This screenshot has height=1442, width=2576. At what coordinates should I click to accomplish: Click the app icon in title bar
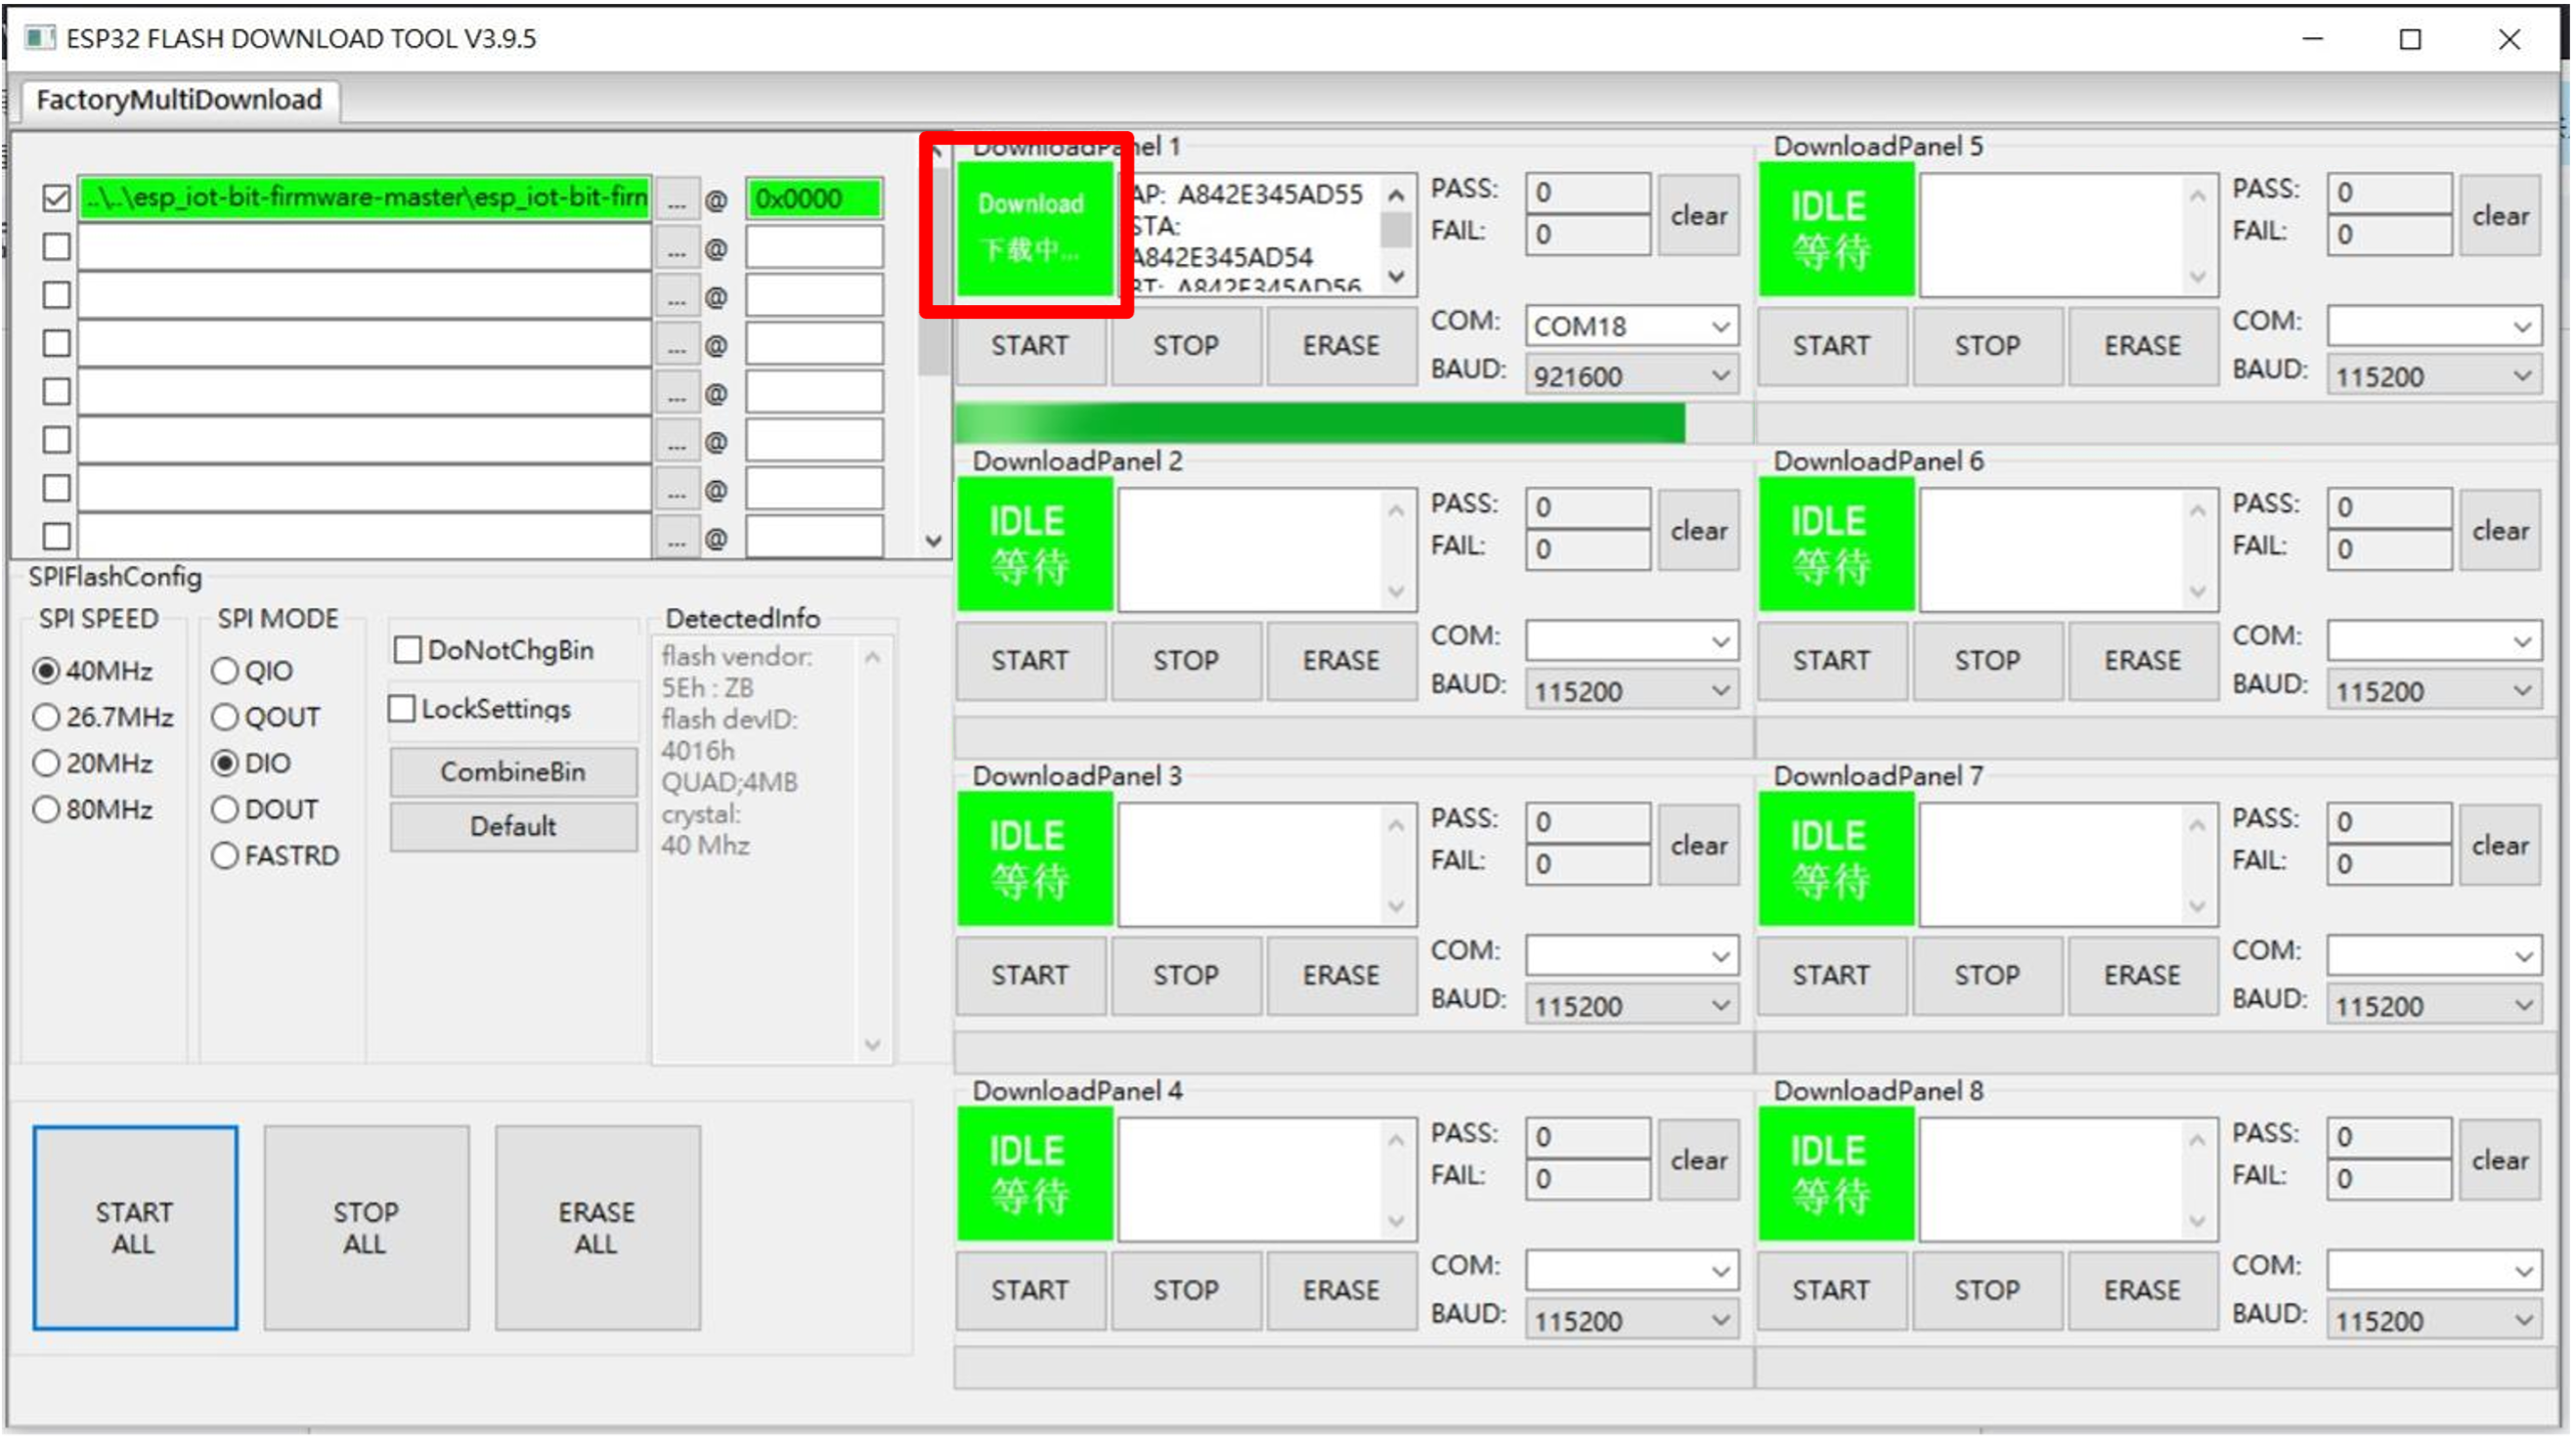point(39,38)
